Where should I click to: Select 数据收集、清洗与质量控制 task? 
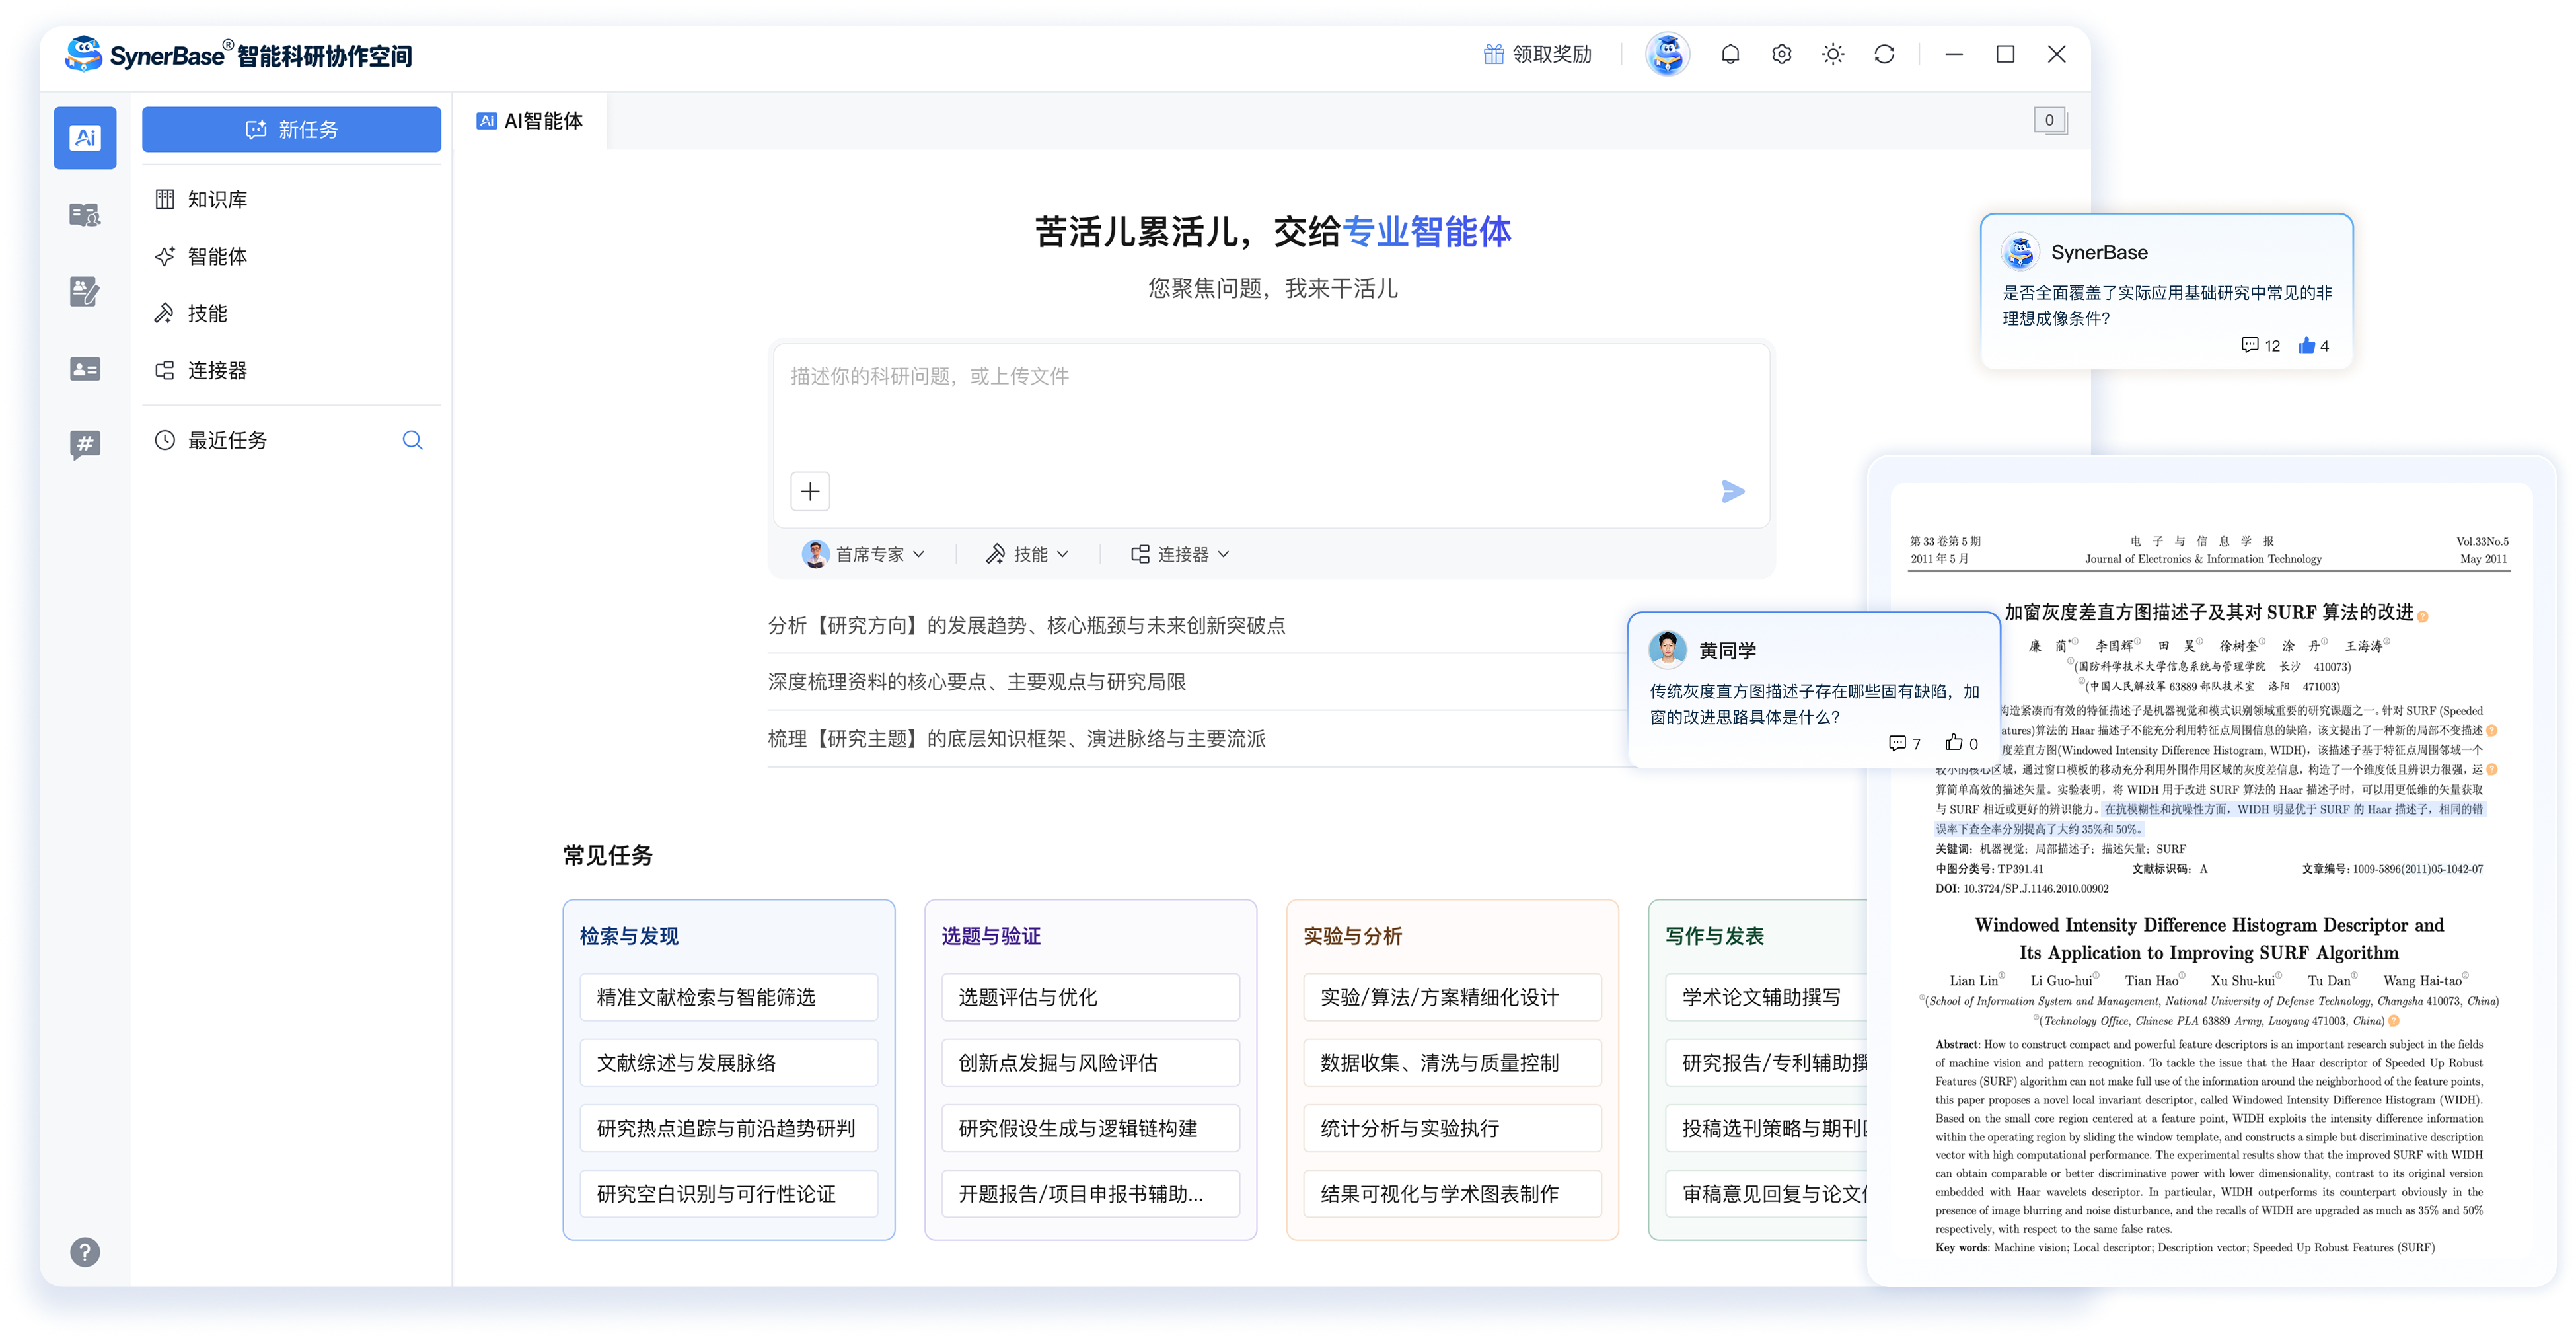1452,1063
